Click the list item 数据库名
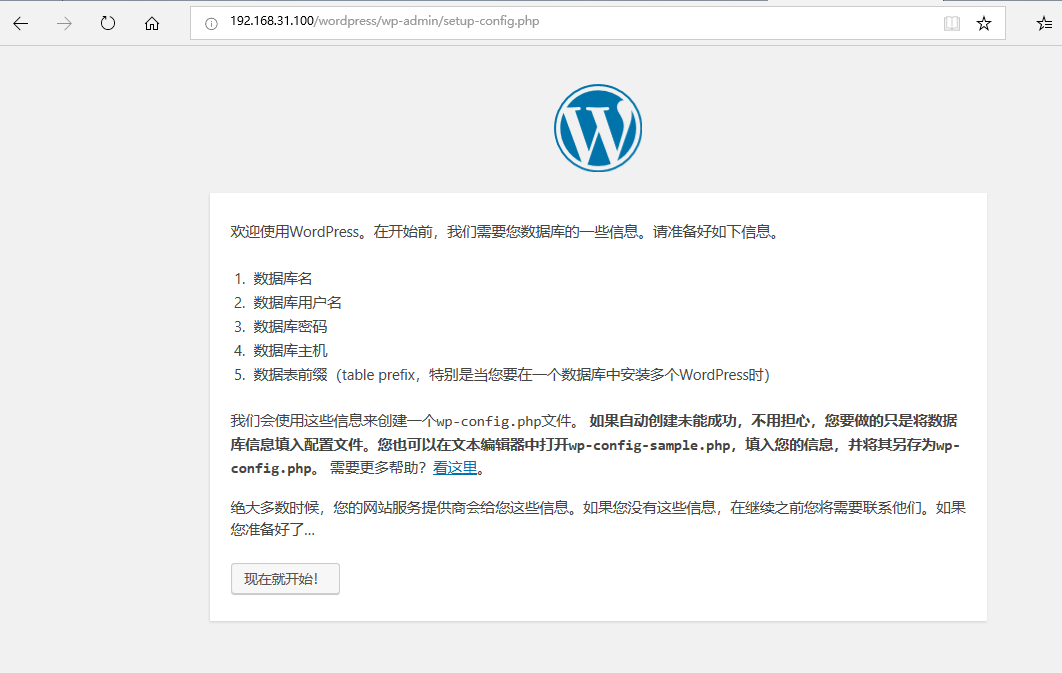Image resolution: width=1062 pixels, height=673 pixels. (x=282, y=278)
